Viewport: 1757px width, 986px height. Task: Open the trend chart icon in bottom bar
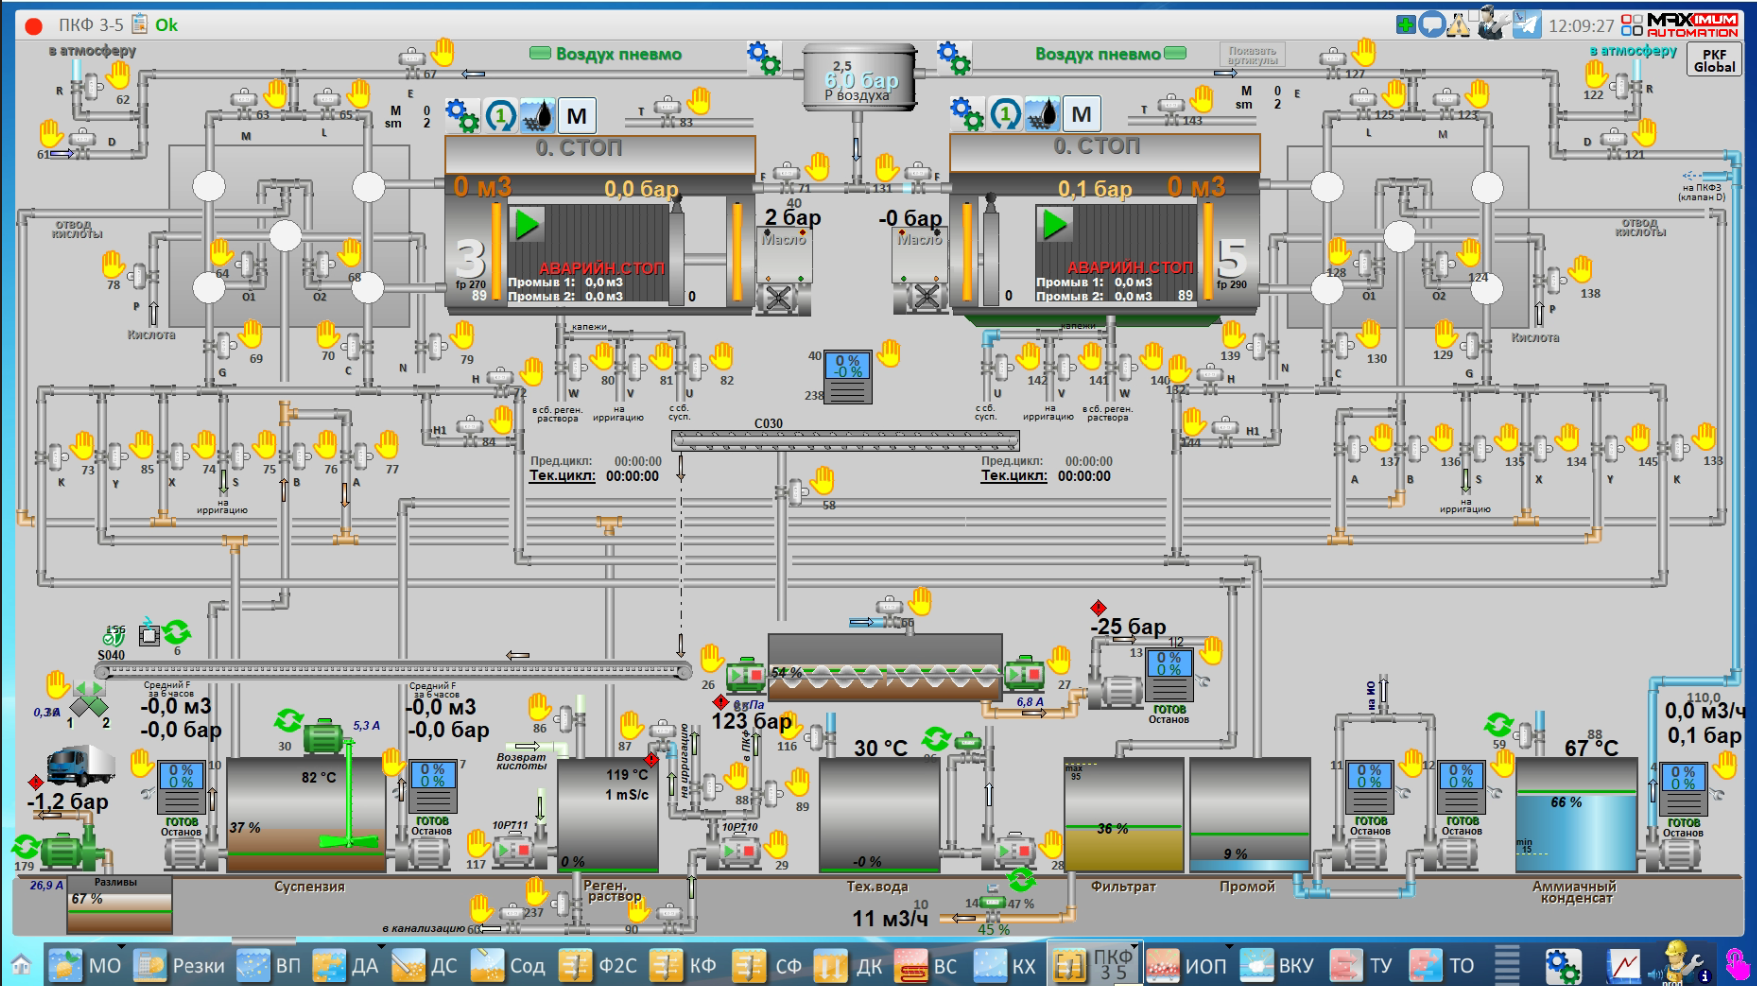[1624, 965]
